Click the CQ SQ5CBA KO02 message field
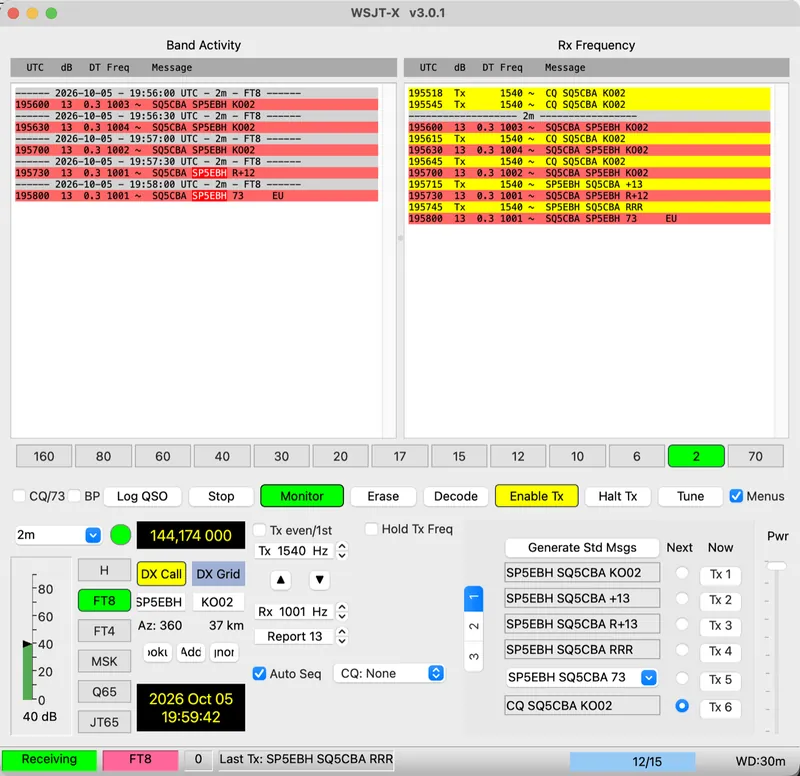 582,706
